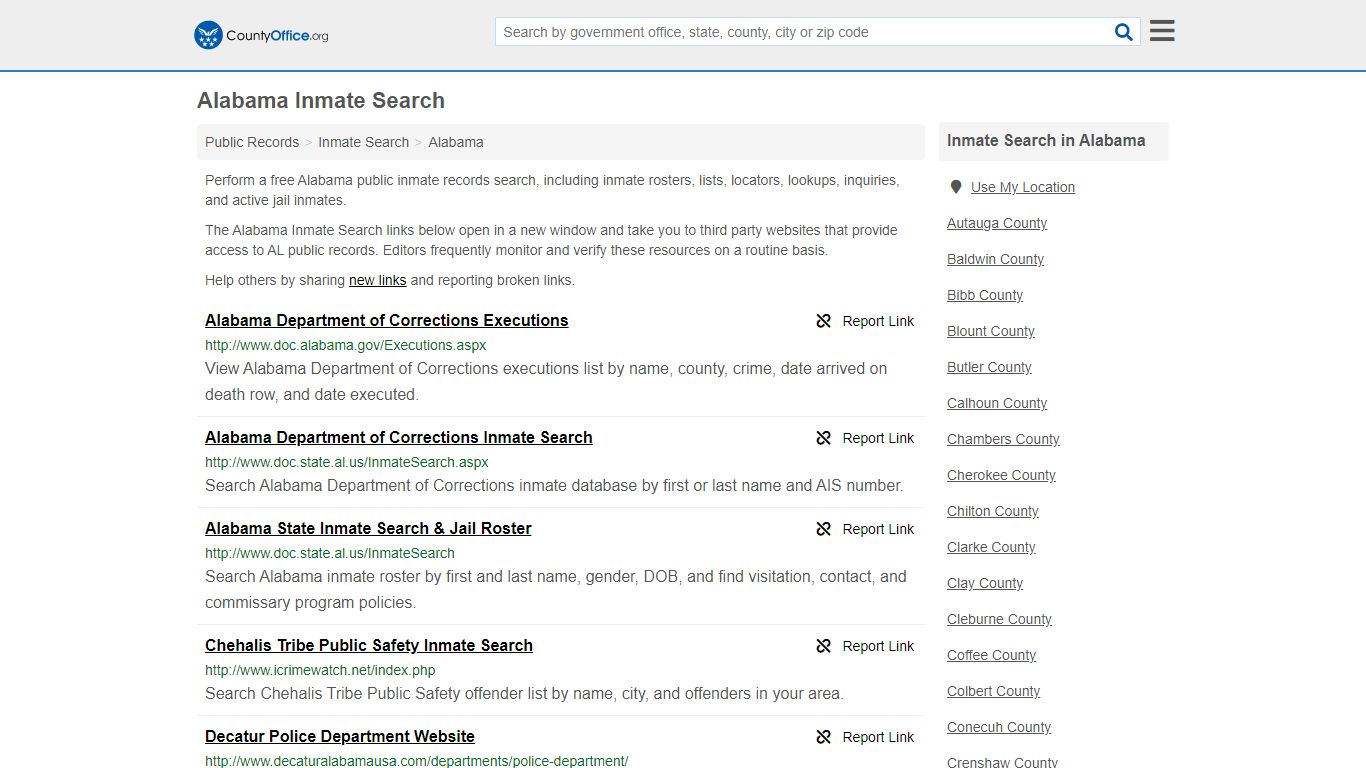The height and width of the screenshot is (768, 1366).
Task: Select Blount County
Action: (x=991, y=331)
